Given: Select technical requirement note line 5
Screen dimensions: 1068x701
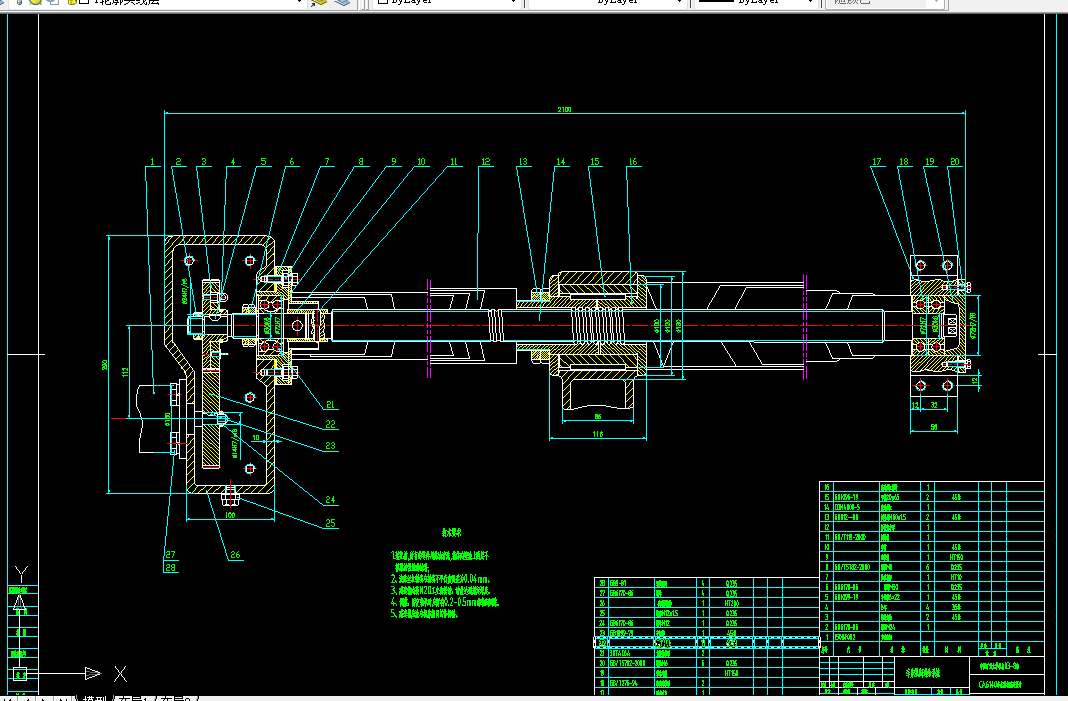Looking at the screenshot, I should 424,614.
